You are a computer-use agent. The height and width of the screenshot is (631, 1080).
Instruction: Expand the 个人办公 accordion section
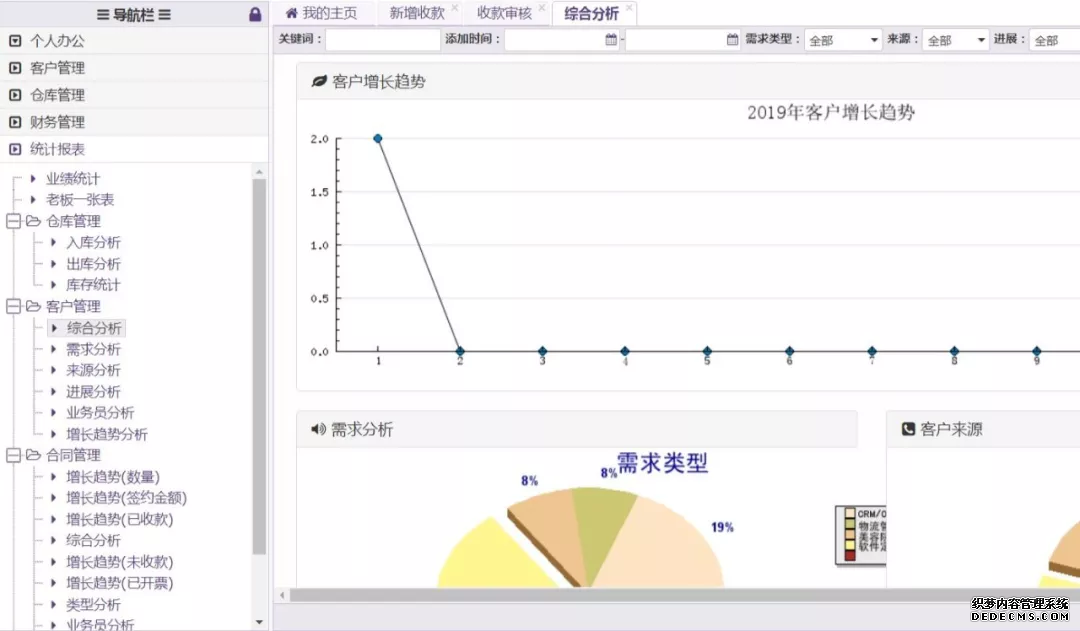point(57,41)
